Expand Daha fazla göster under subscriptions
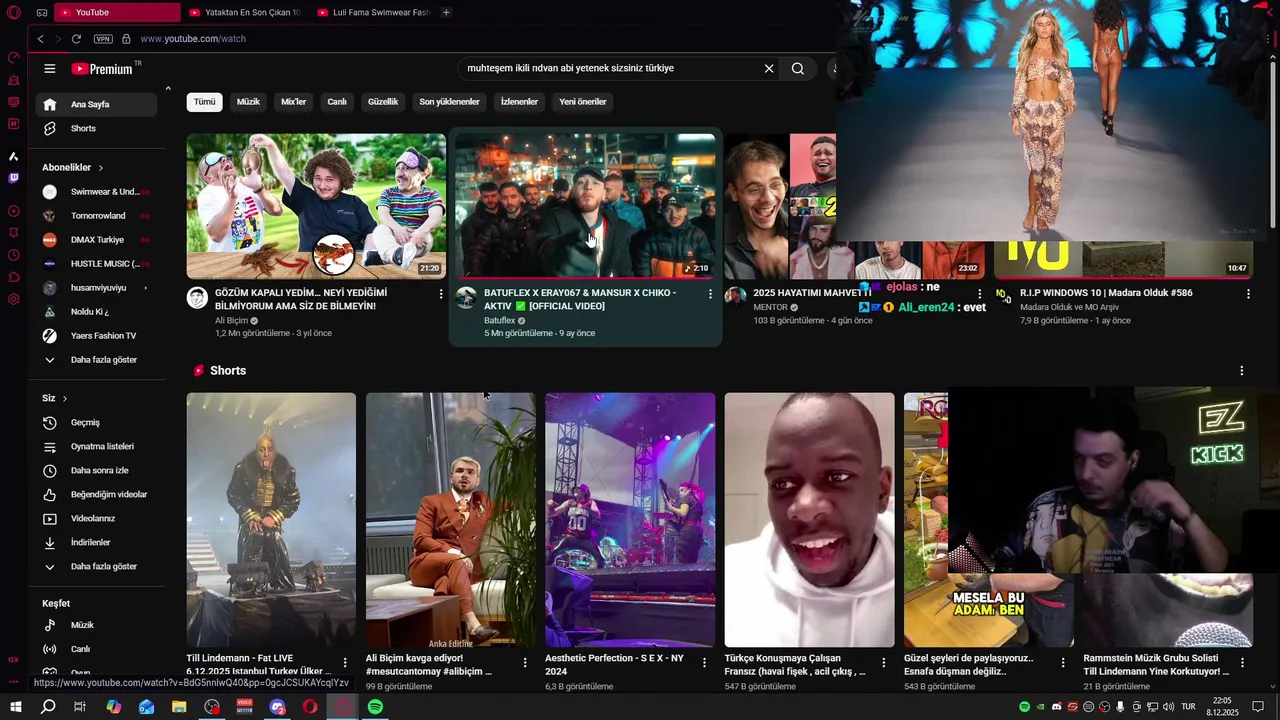This screenshot has width=1280, height=720. point(96,359)
